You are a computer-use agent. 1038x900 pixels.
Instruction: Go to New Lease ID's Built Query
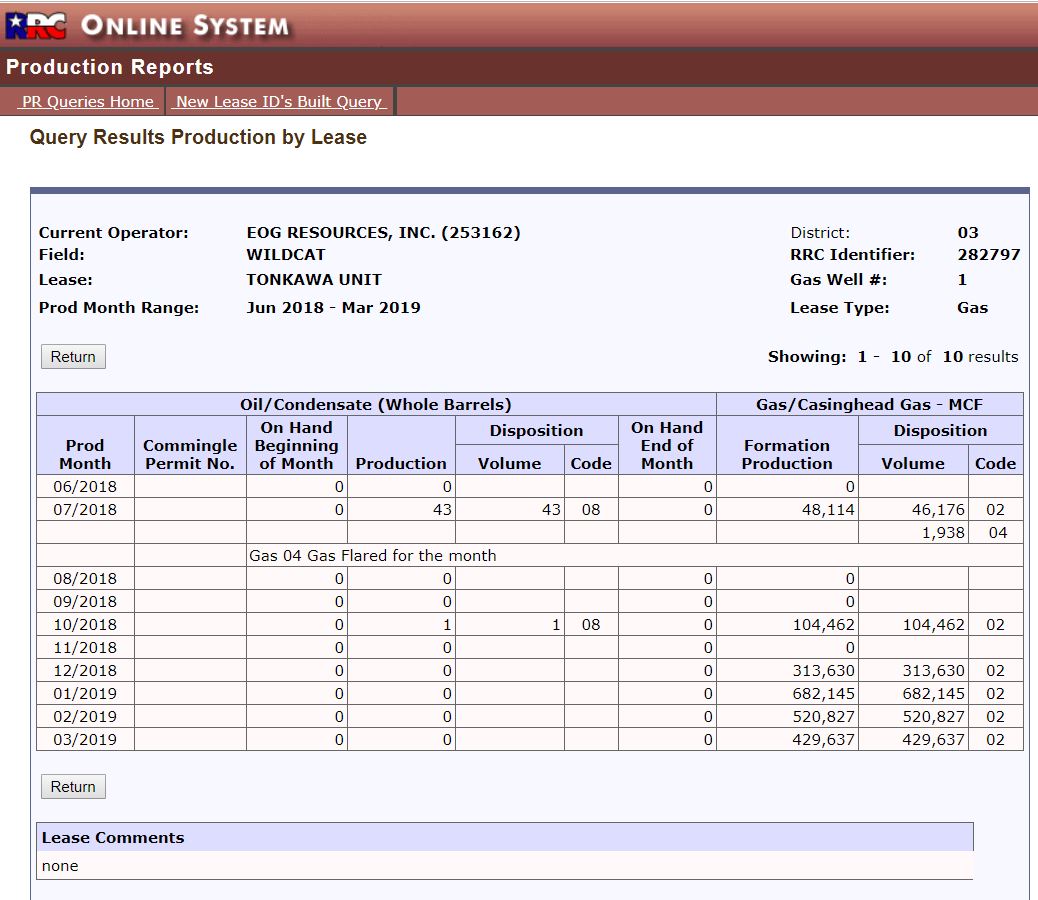click(279, 101)
